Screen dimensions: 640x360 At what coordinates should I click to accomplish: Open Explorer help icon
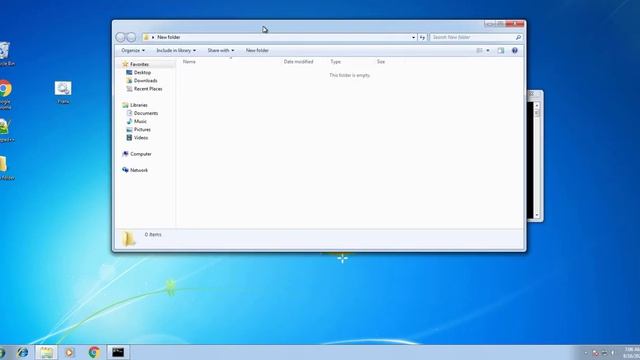coord(515,51)
